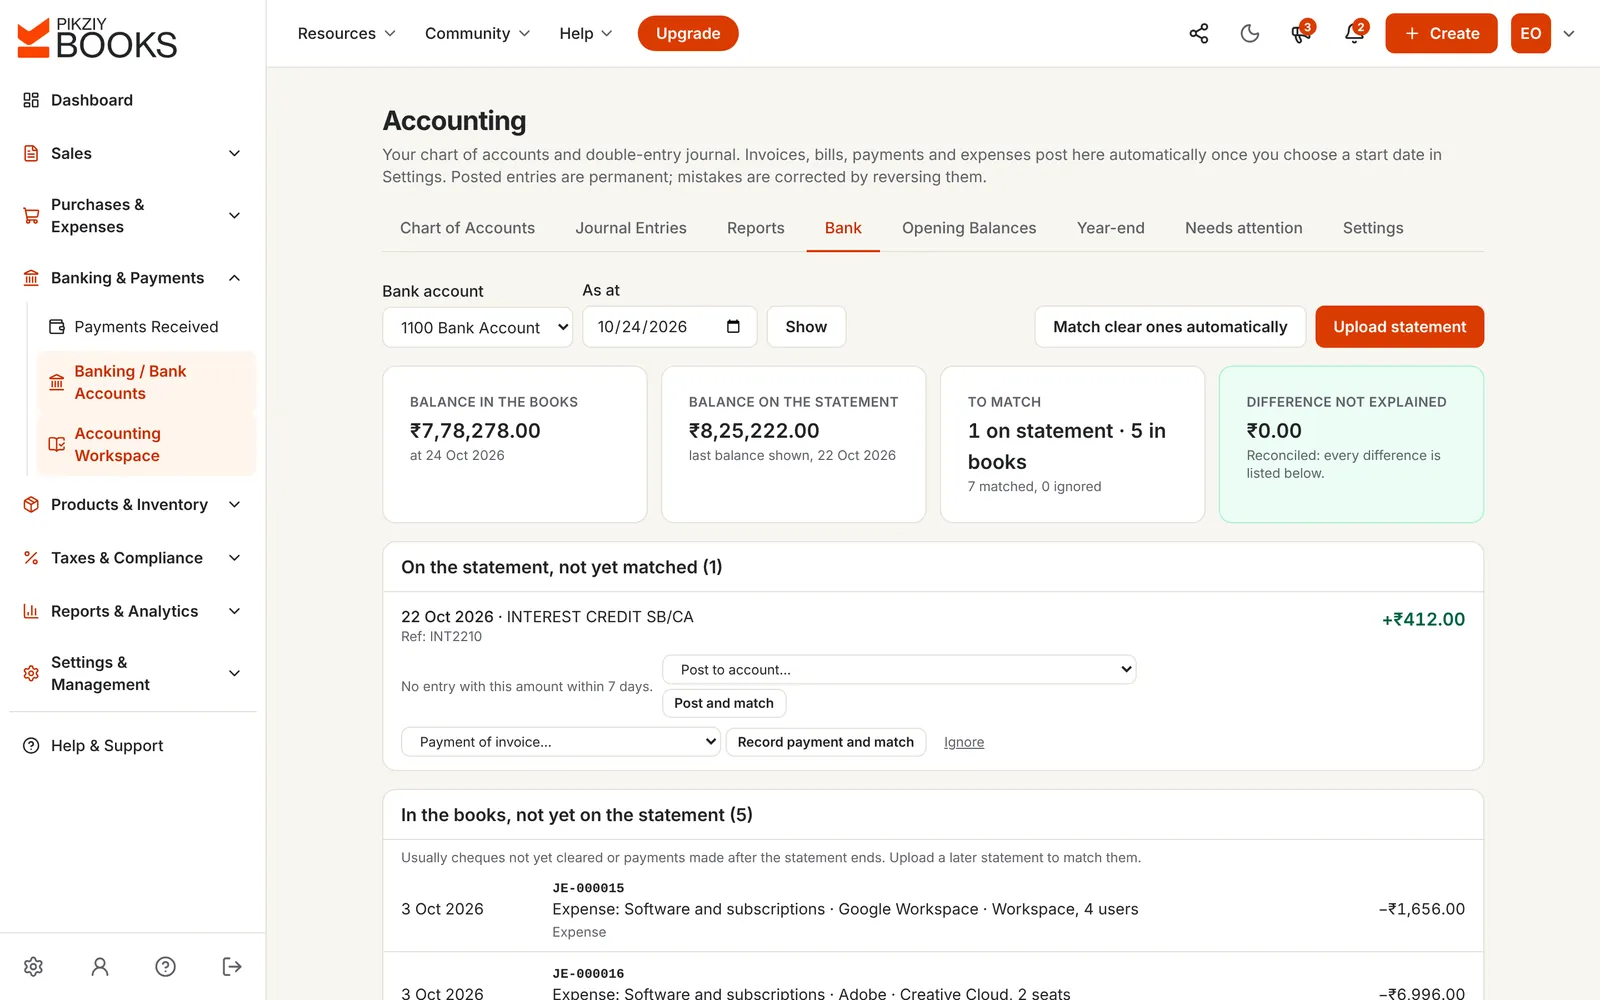Click Upload statement button

(1399, 327)
